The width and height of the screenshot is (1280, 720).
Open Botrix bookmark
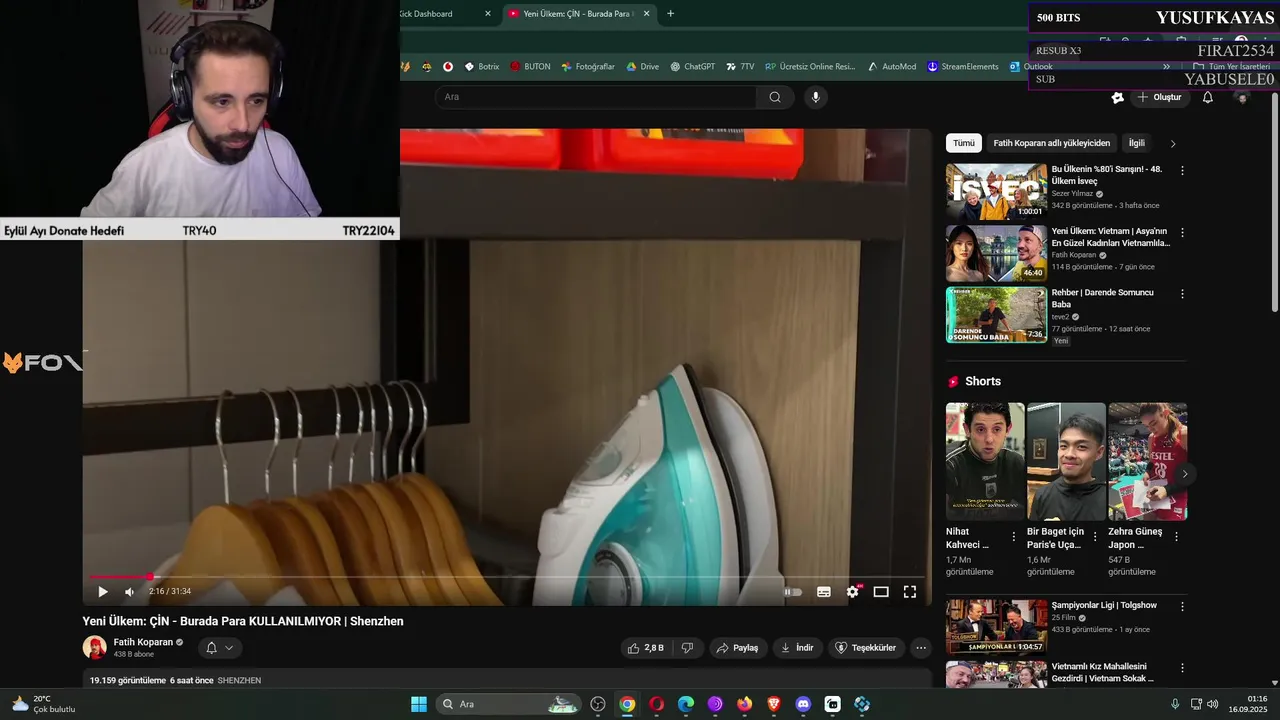tap(481, 67)
